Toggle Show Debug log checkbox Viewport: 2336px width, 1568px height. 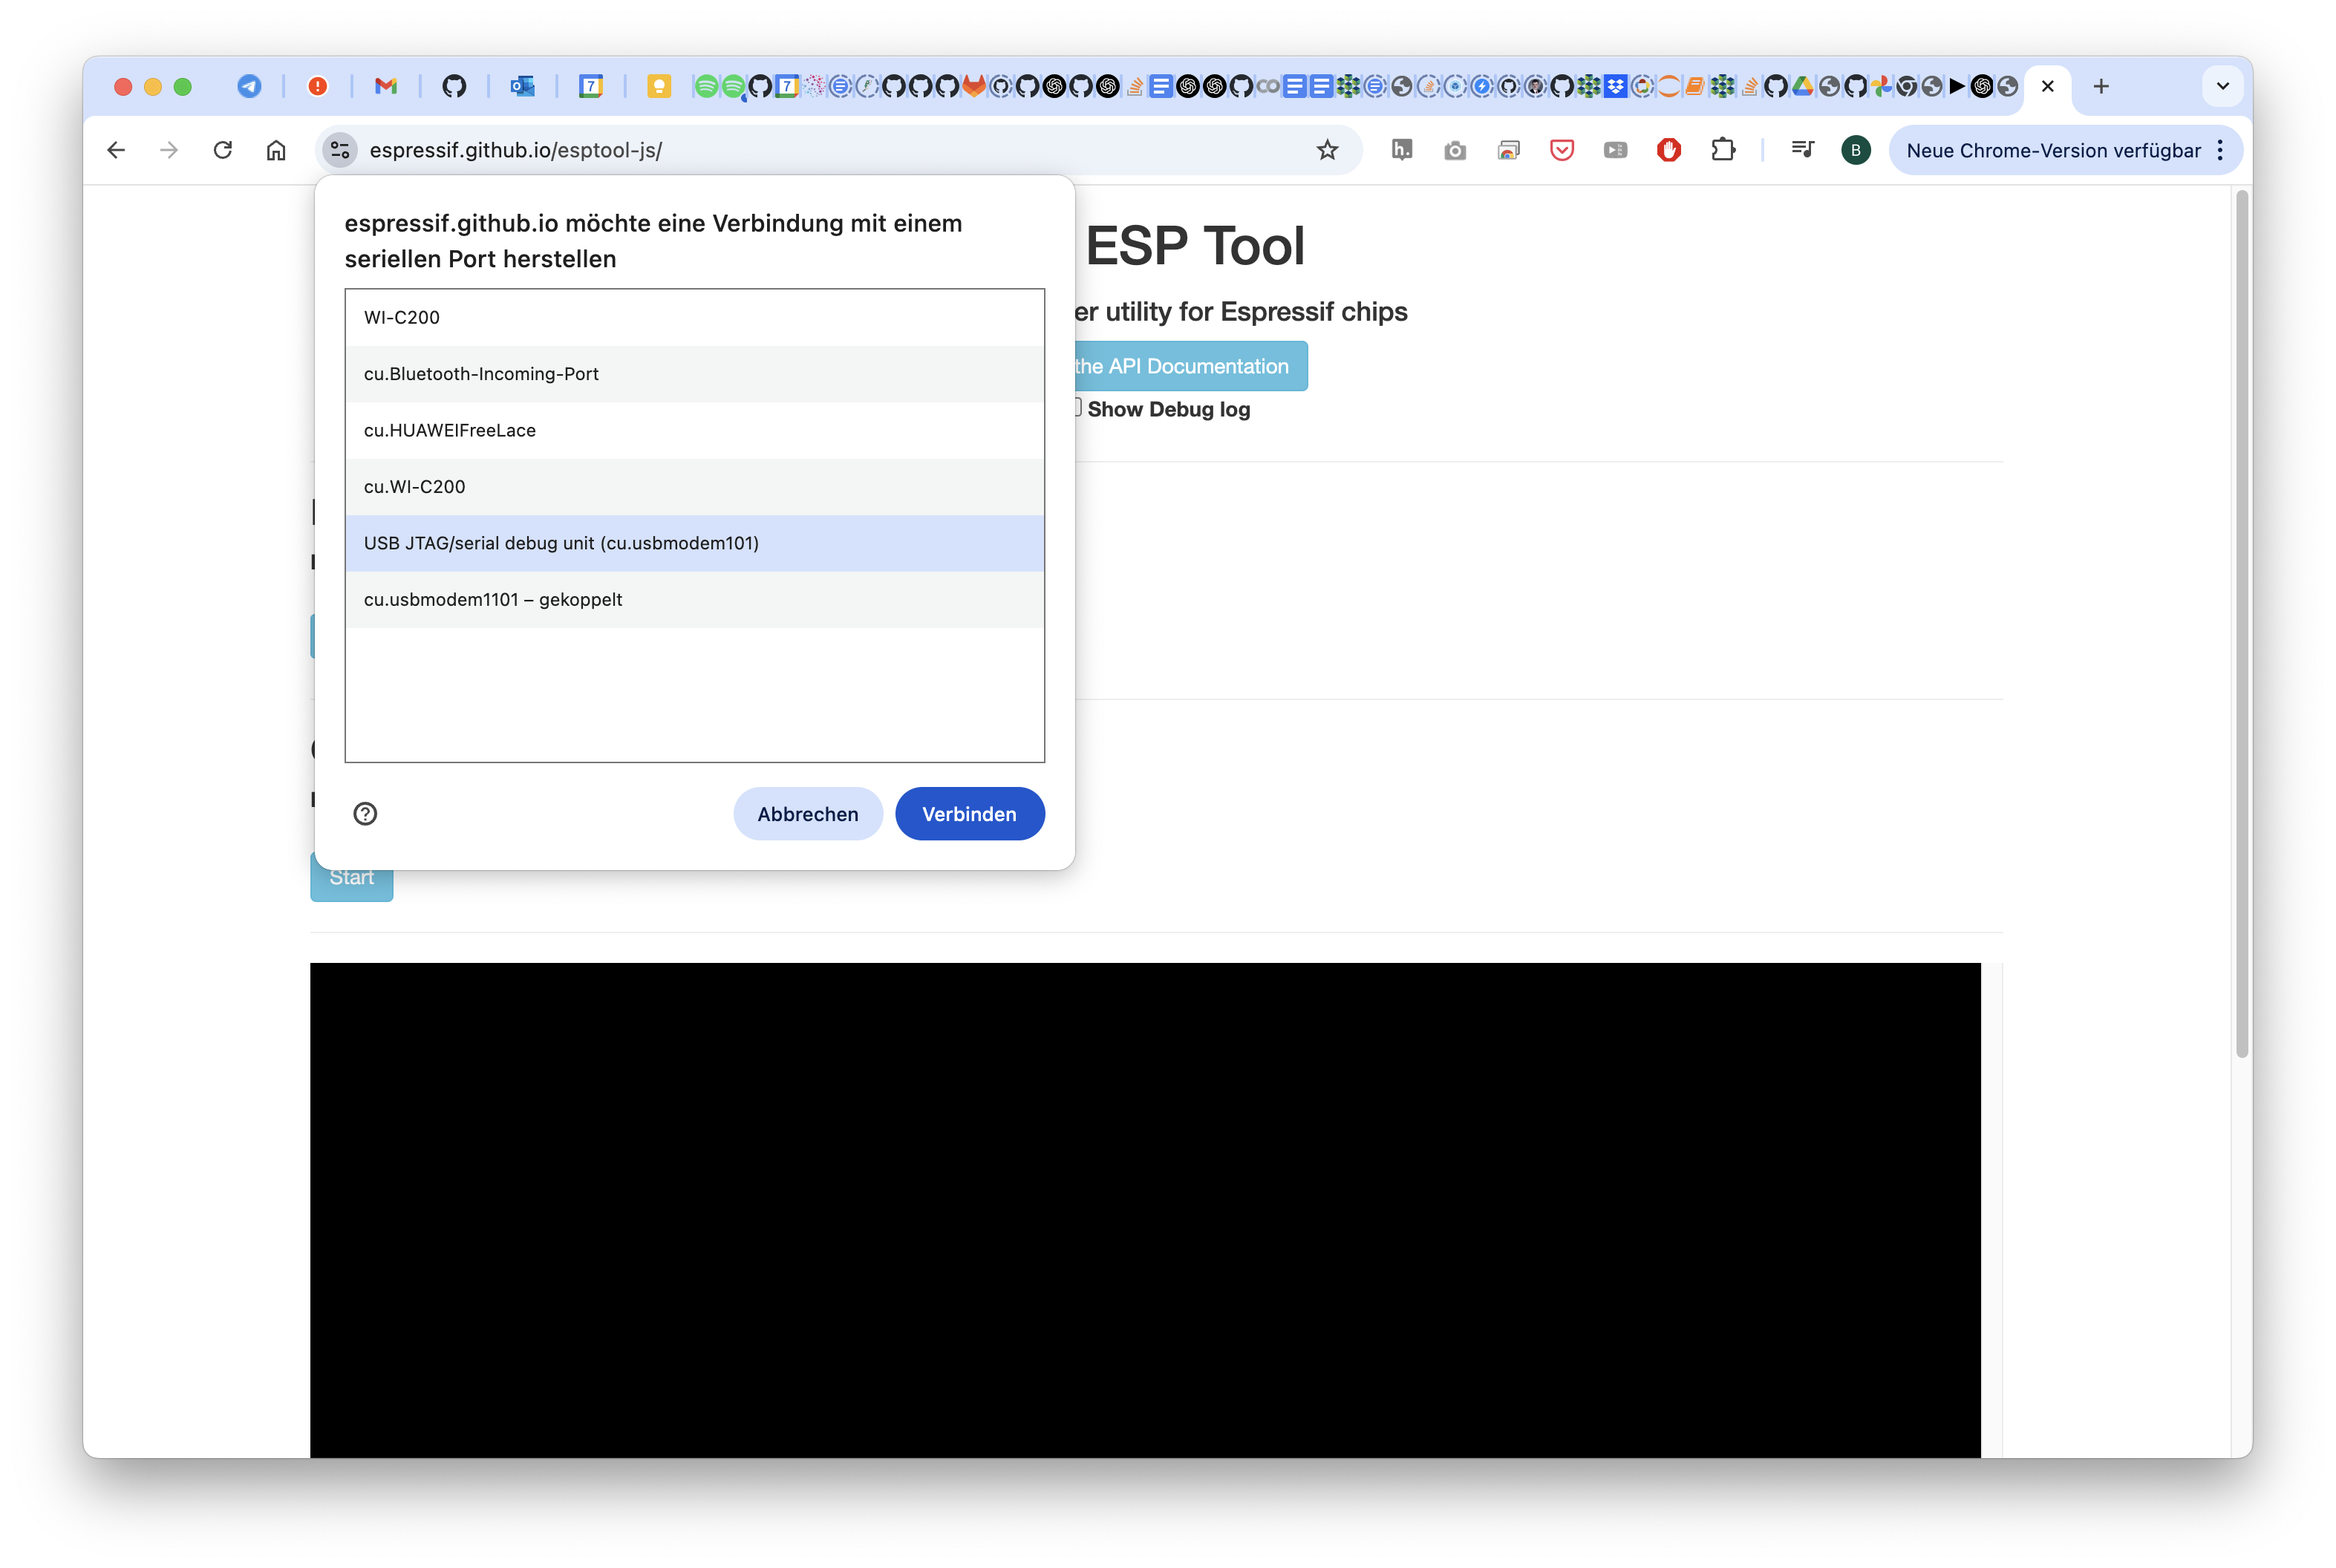coord(1077,407)
